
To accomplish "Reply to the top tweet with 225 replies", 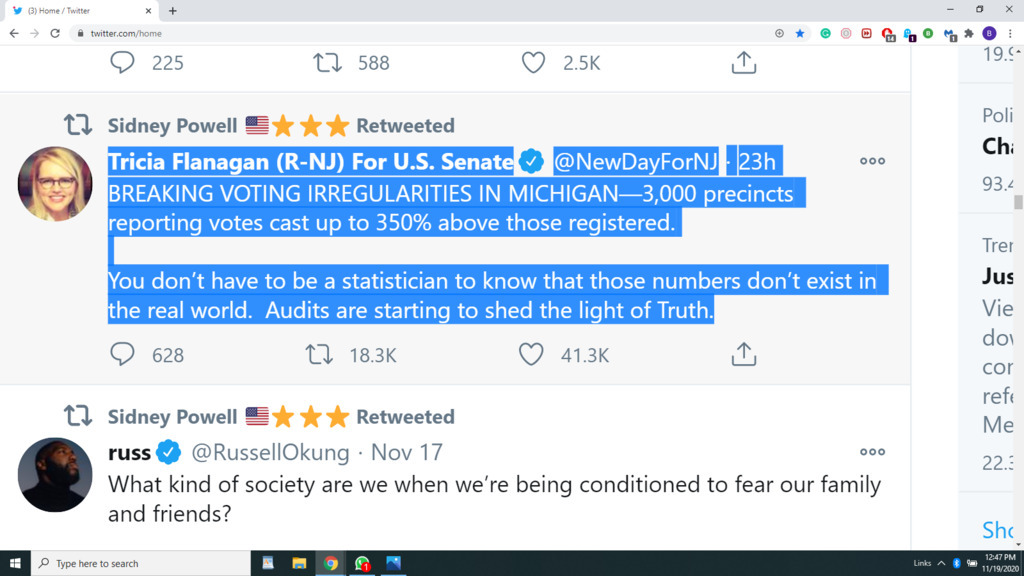I will [122, 63].
